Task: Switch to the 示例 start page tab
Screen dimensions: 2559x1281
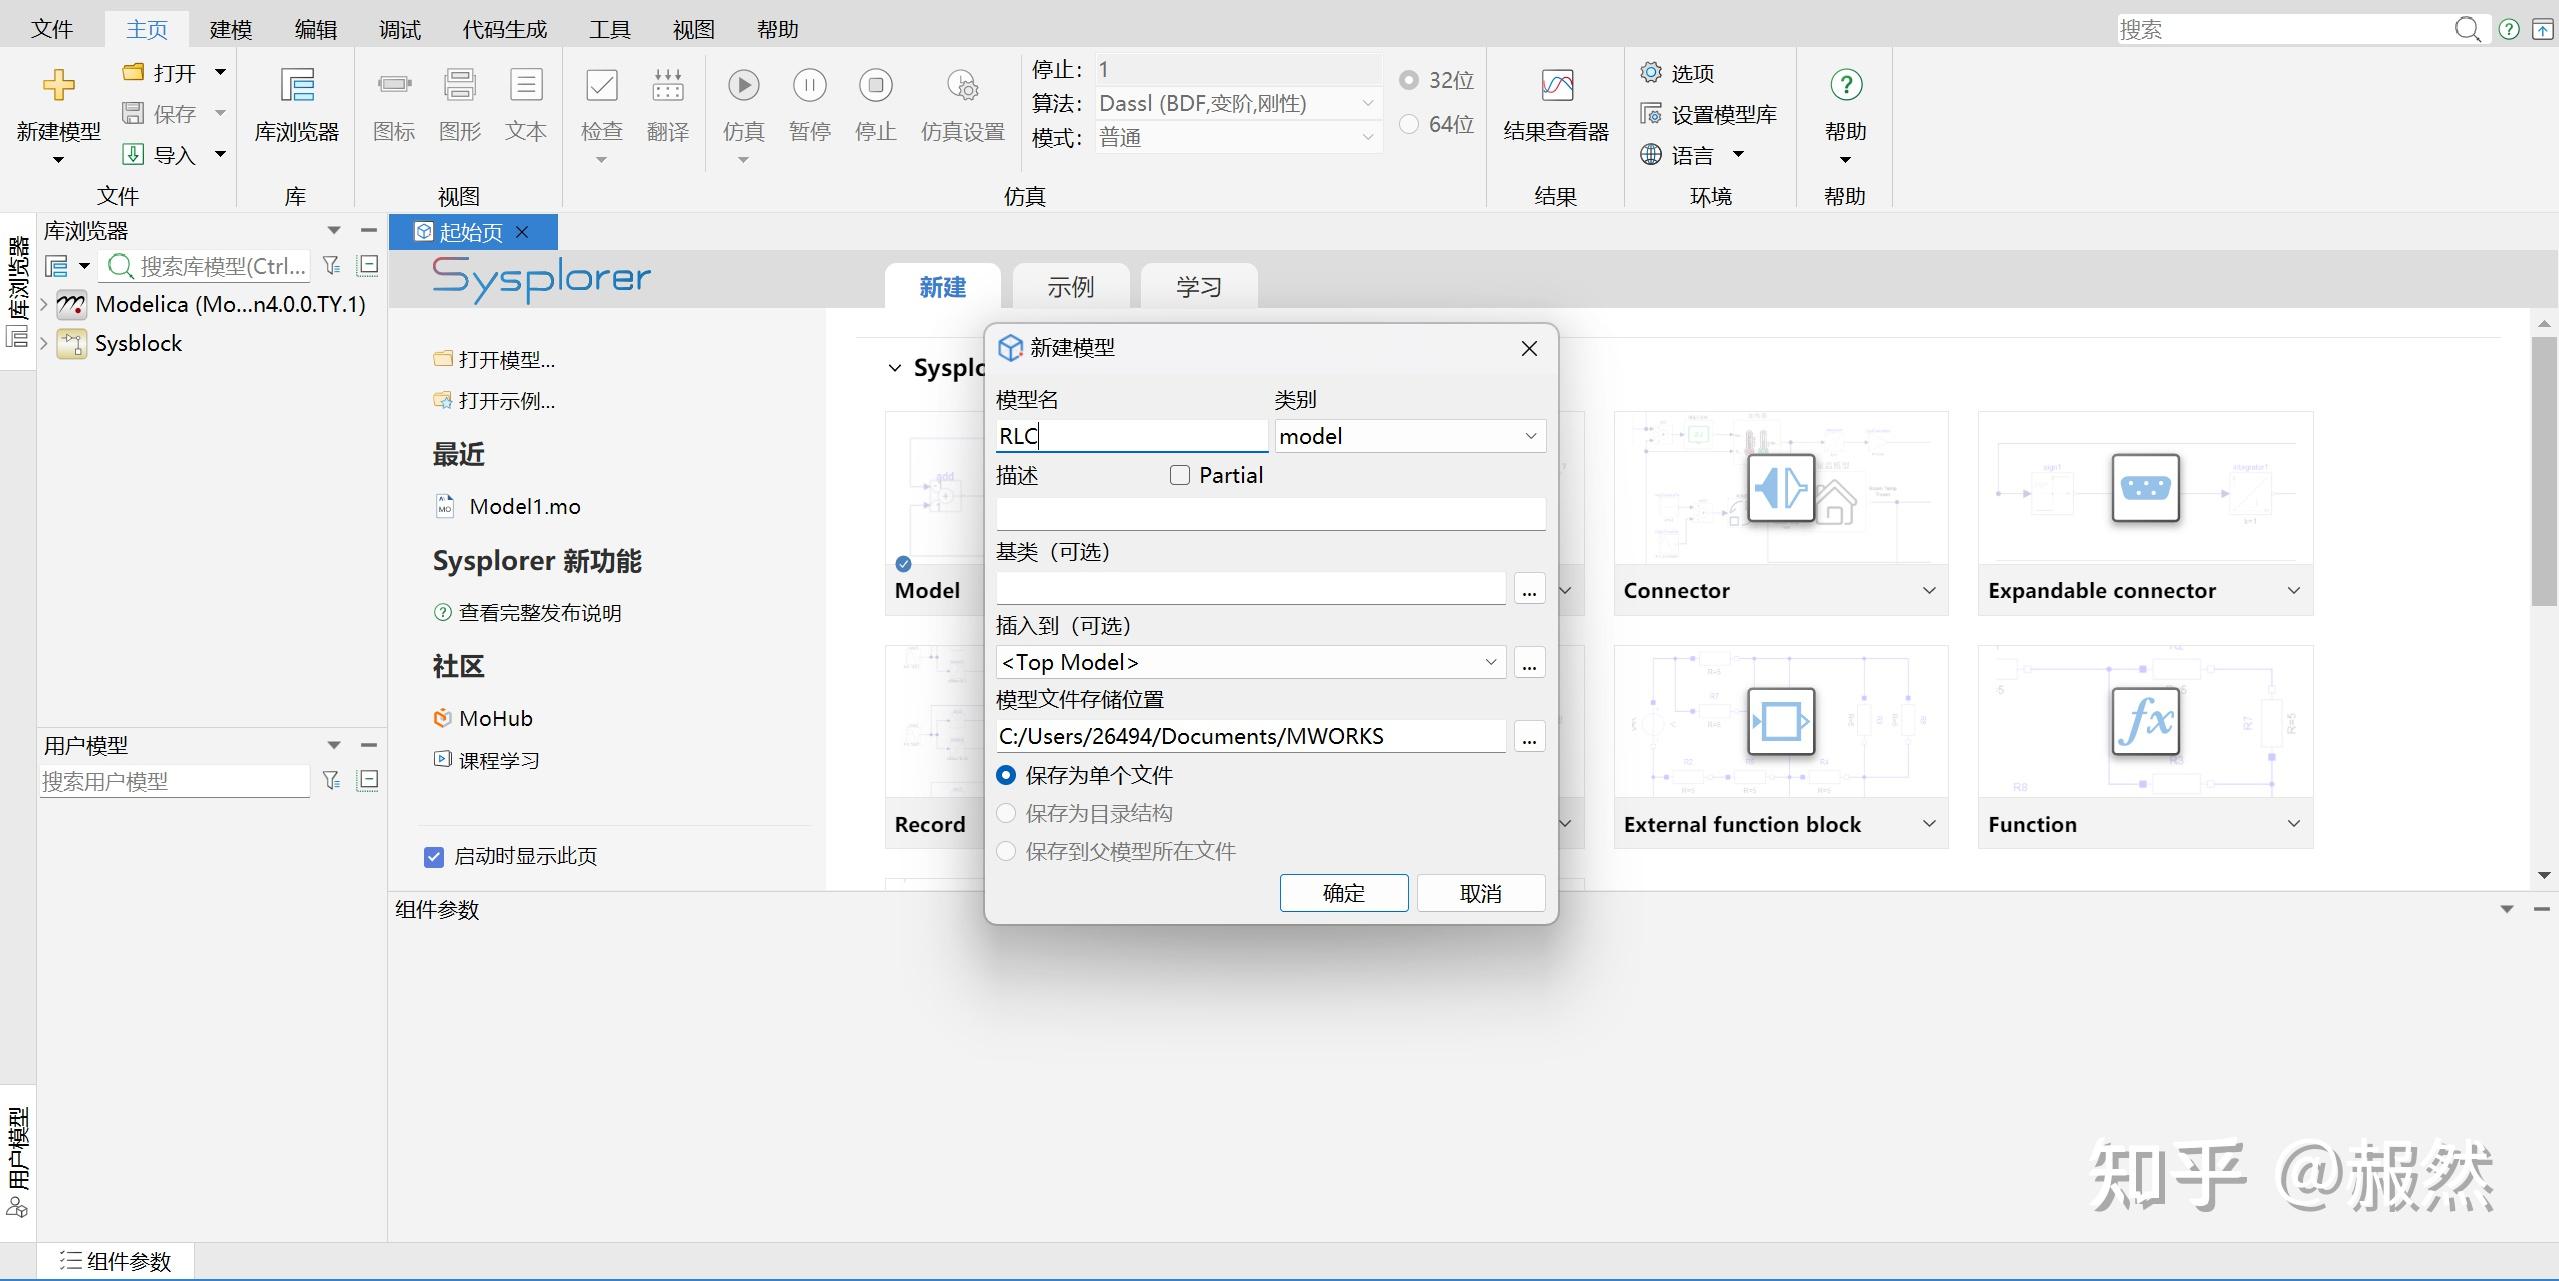Action: [1071, 287]
